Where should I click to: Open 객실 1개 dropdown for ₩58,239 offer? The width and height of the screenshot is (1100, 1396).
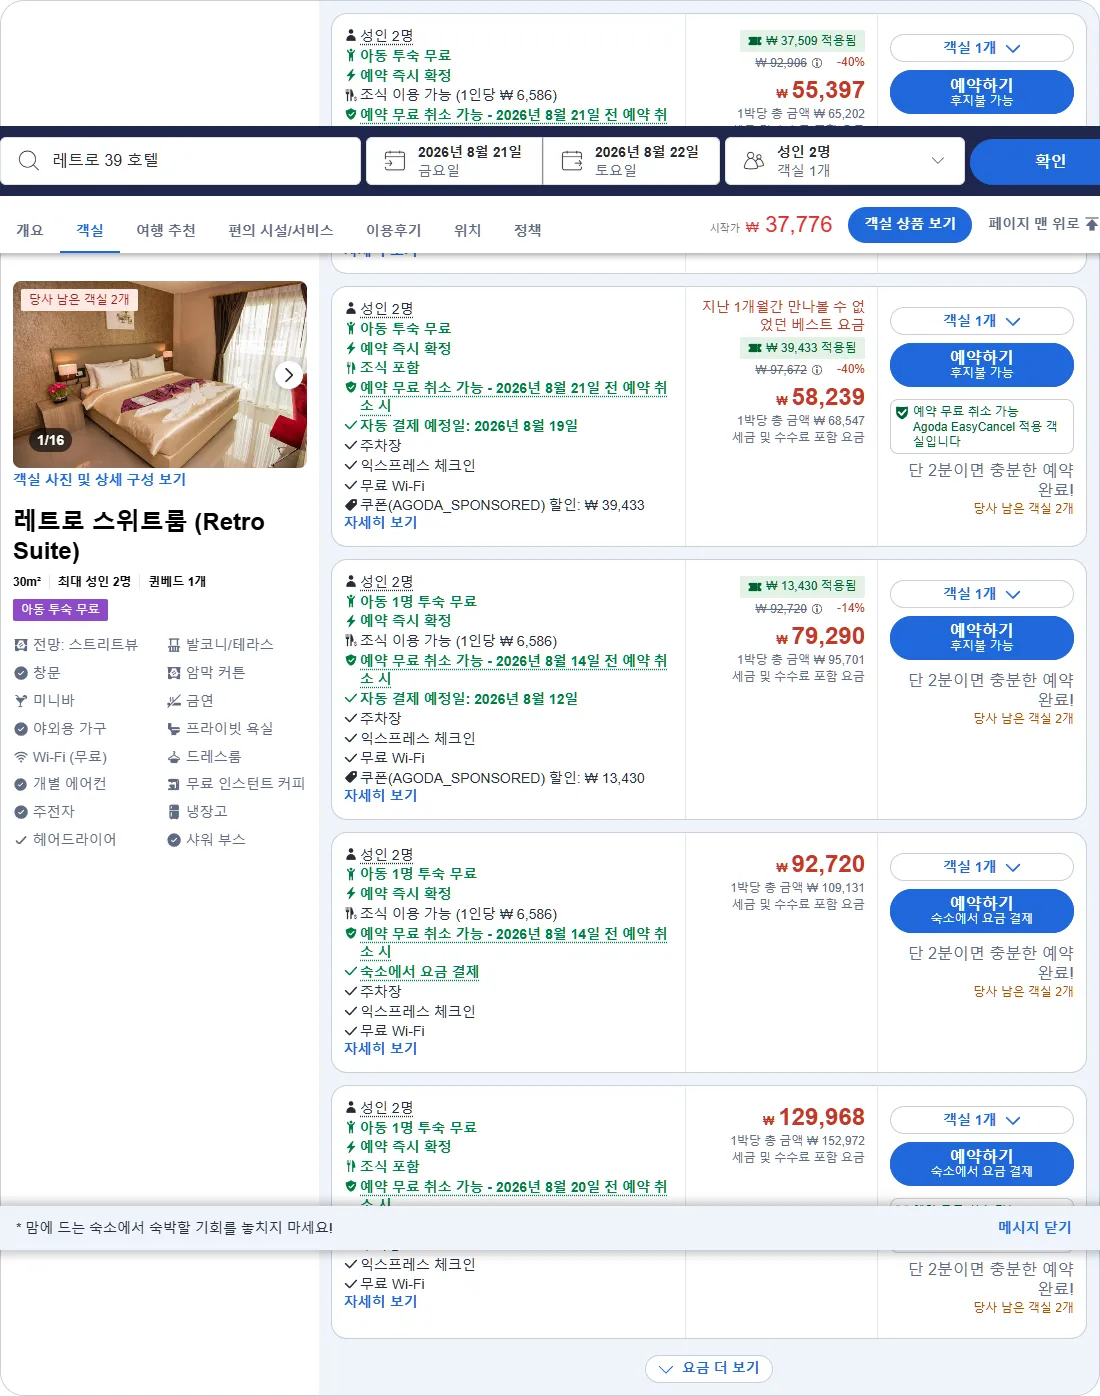[x=982, y=321]
